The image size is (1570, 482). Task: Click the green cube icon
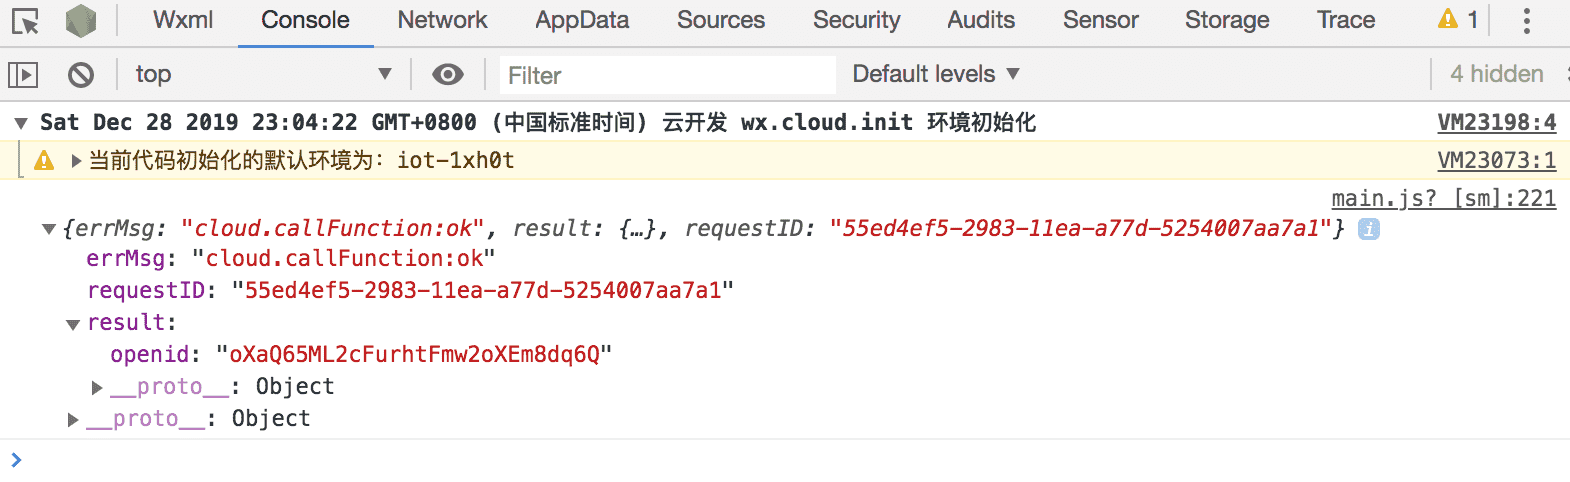coord(81,21)
